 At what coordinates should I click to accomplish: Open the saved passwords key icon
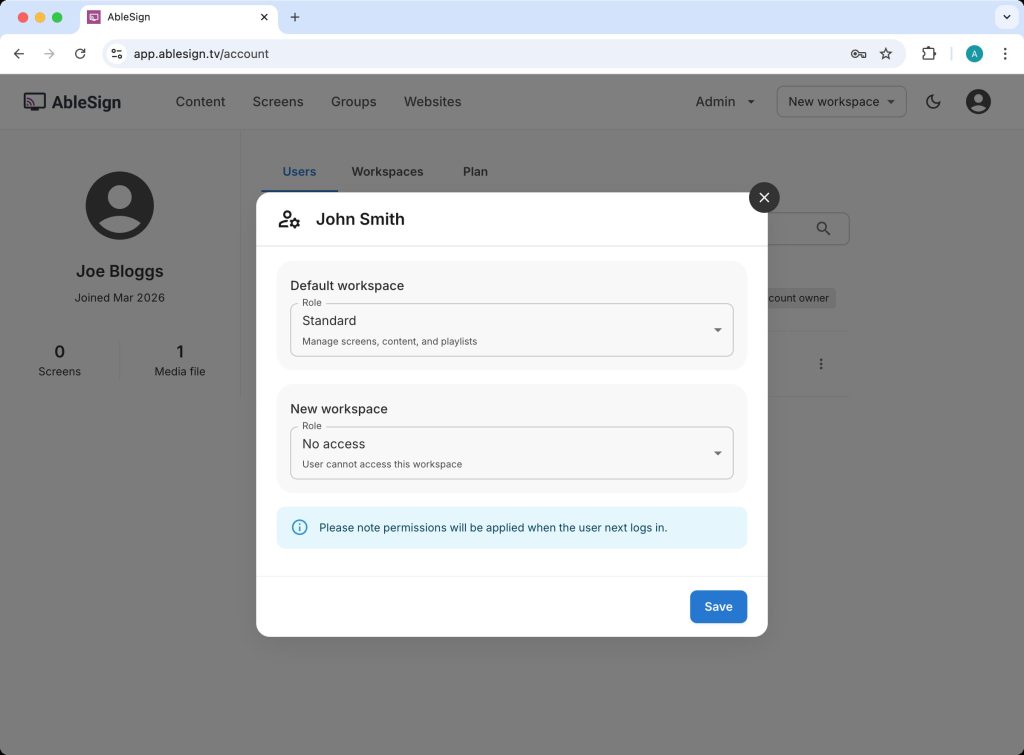coord(858,54)
